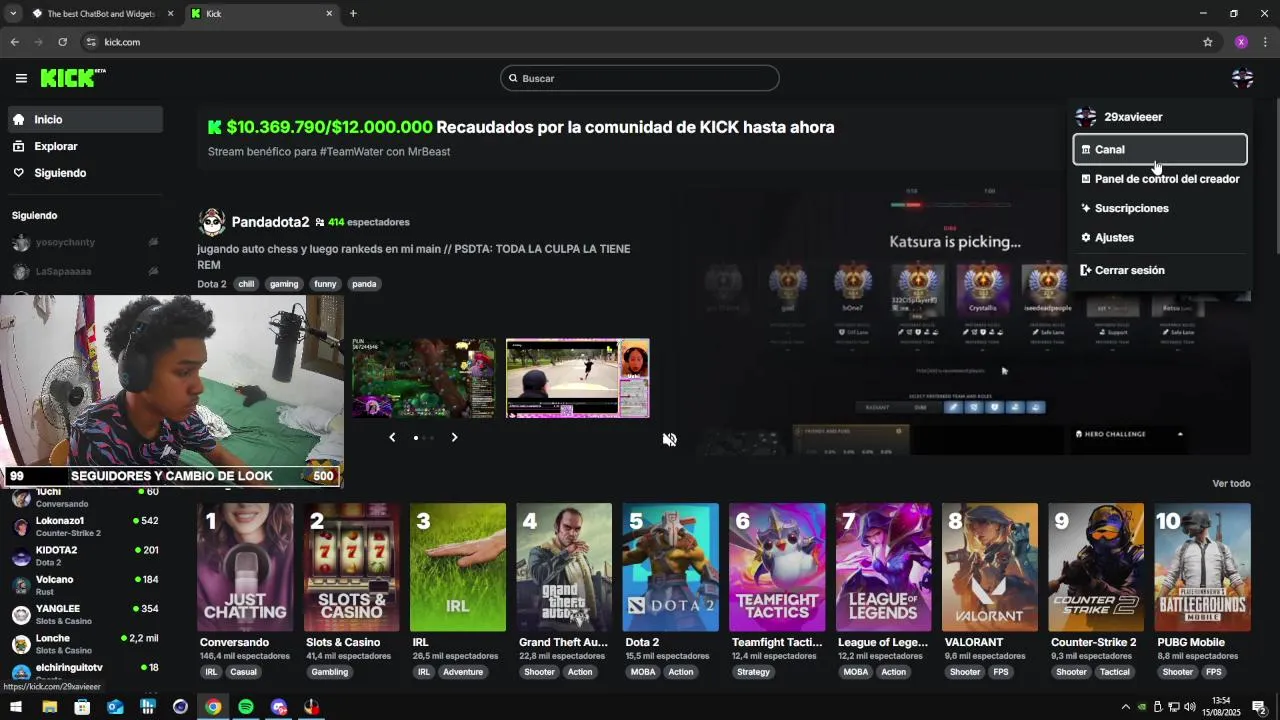Open the VALORANT category card
The image size is (1280, 720).
(990, 567)
